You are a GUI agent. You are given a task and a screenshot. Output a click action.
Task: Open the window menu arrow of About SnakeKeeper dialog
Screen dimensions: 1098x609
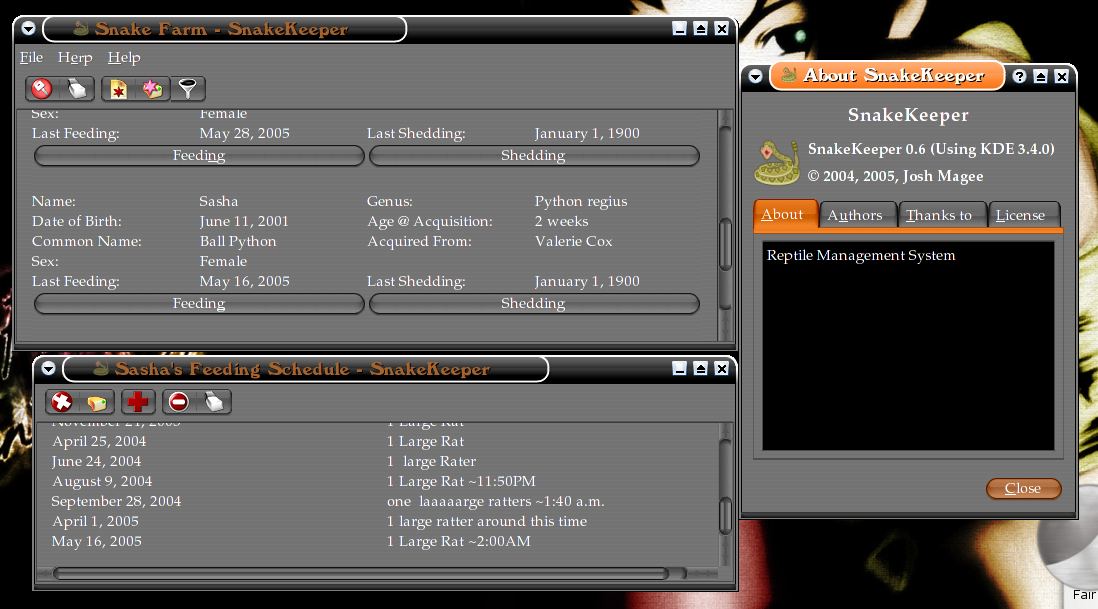(755, 76)
